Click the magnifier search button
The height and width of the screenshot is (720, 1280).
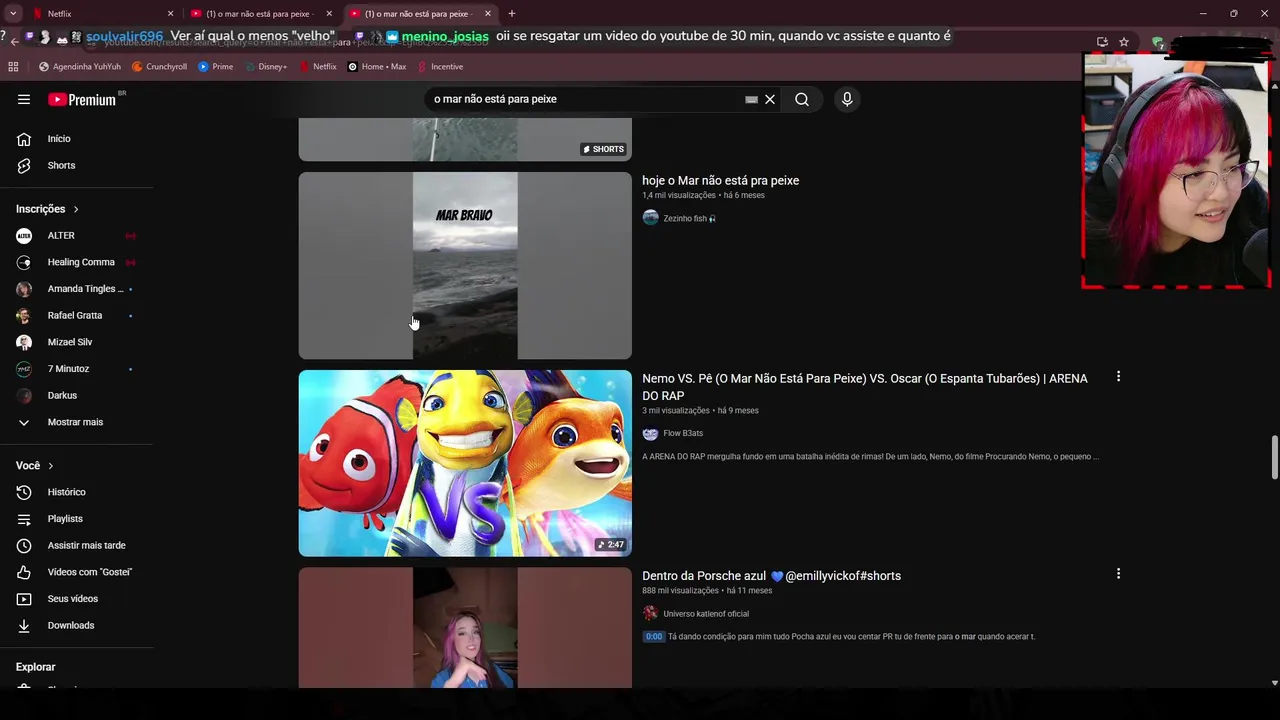point(802,99)
